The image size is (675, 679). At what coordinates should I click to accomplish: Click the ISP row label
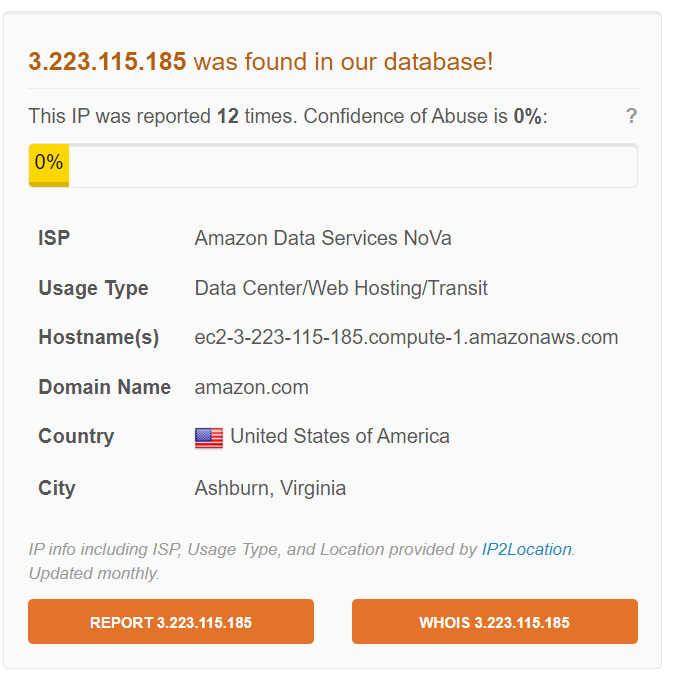pos(54,238)
